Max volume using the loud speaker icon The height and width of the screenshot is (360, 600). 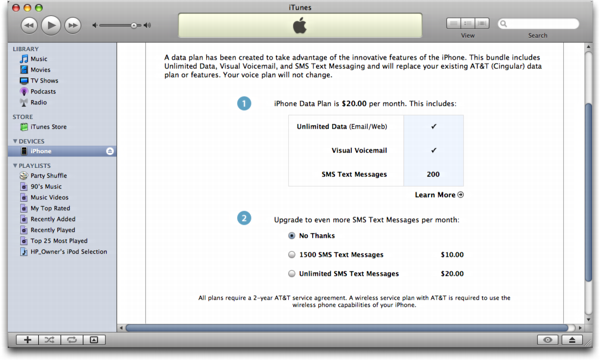click(x=147, y=25)
